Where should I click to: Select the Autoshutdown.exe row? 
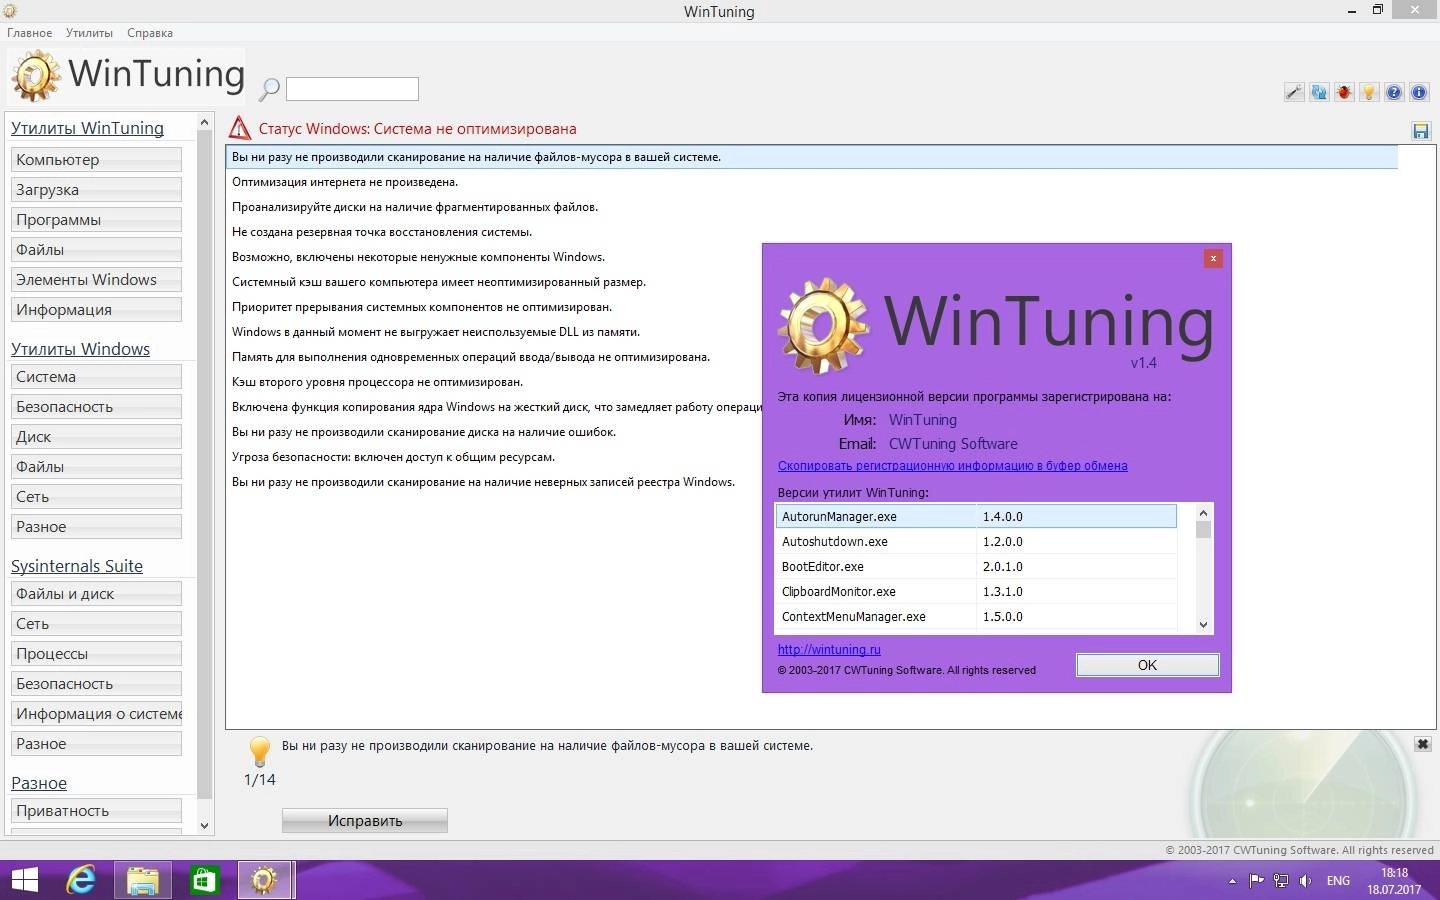pyautogui.click(x=976, y=541)
